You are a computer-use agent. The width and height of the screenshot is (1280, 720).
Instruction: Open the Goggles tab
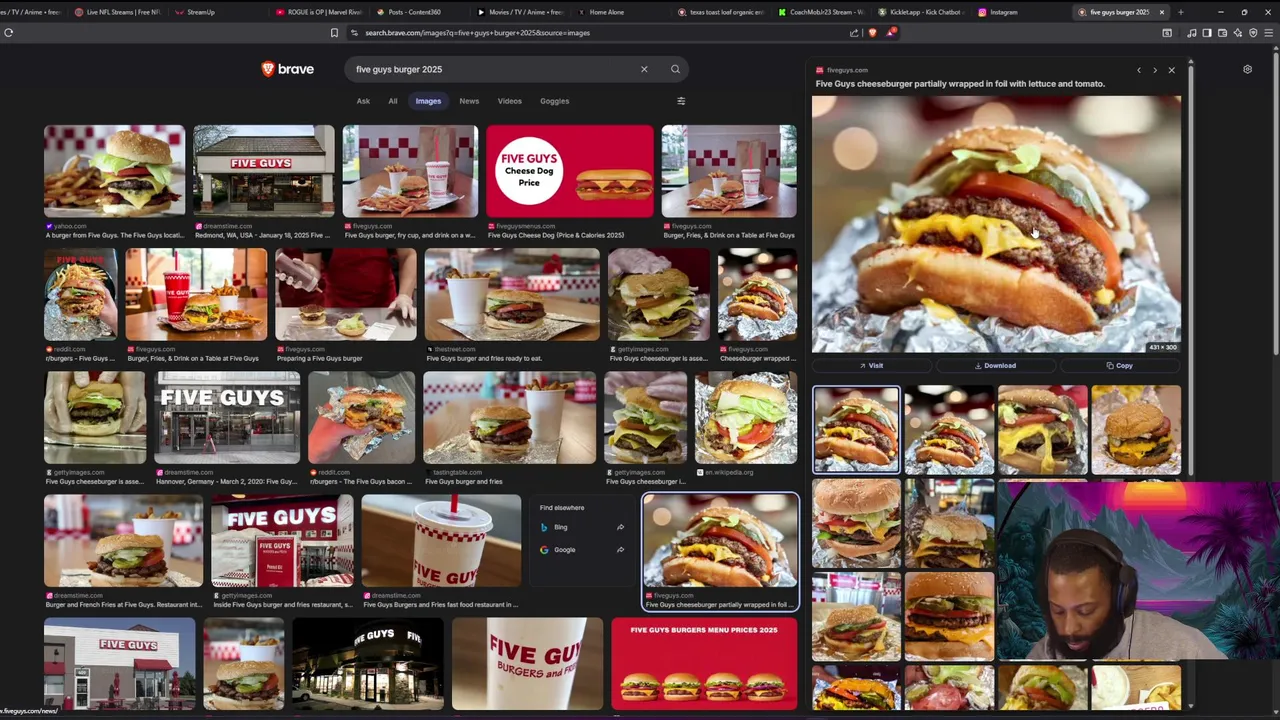pos(554,101)
